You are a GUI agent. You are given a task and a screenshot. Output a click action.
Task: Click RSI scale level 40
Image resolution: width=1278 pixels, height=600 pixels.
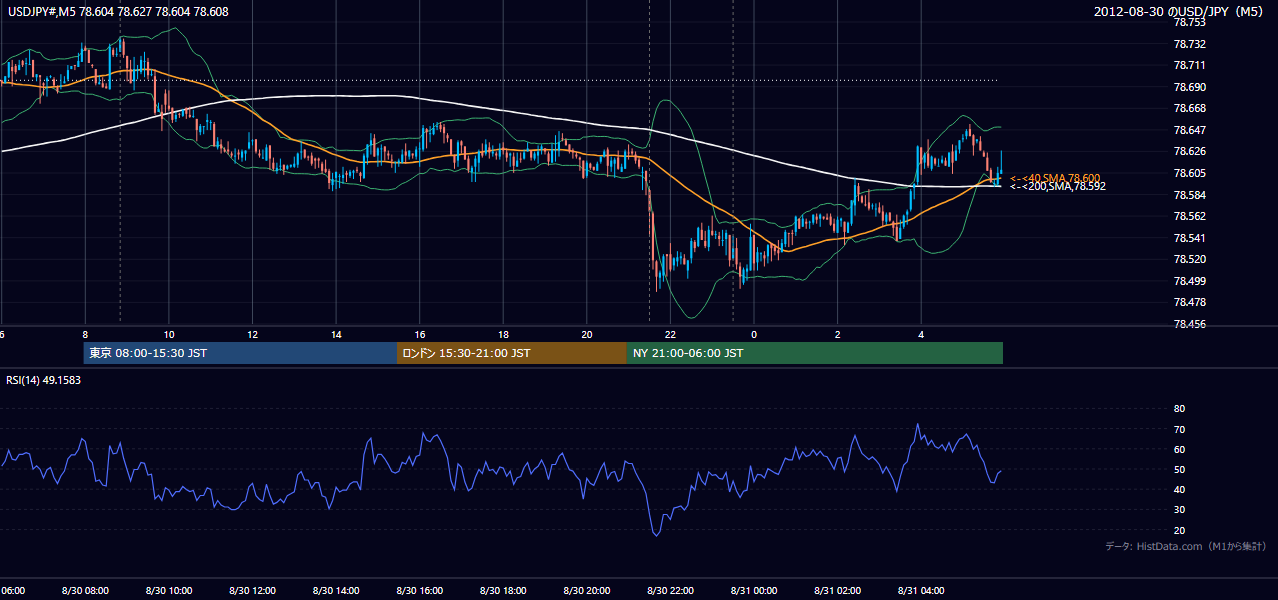tap(1179, 489)
